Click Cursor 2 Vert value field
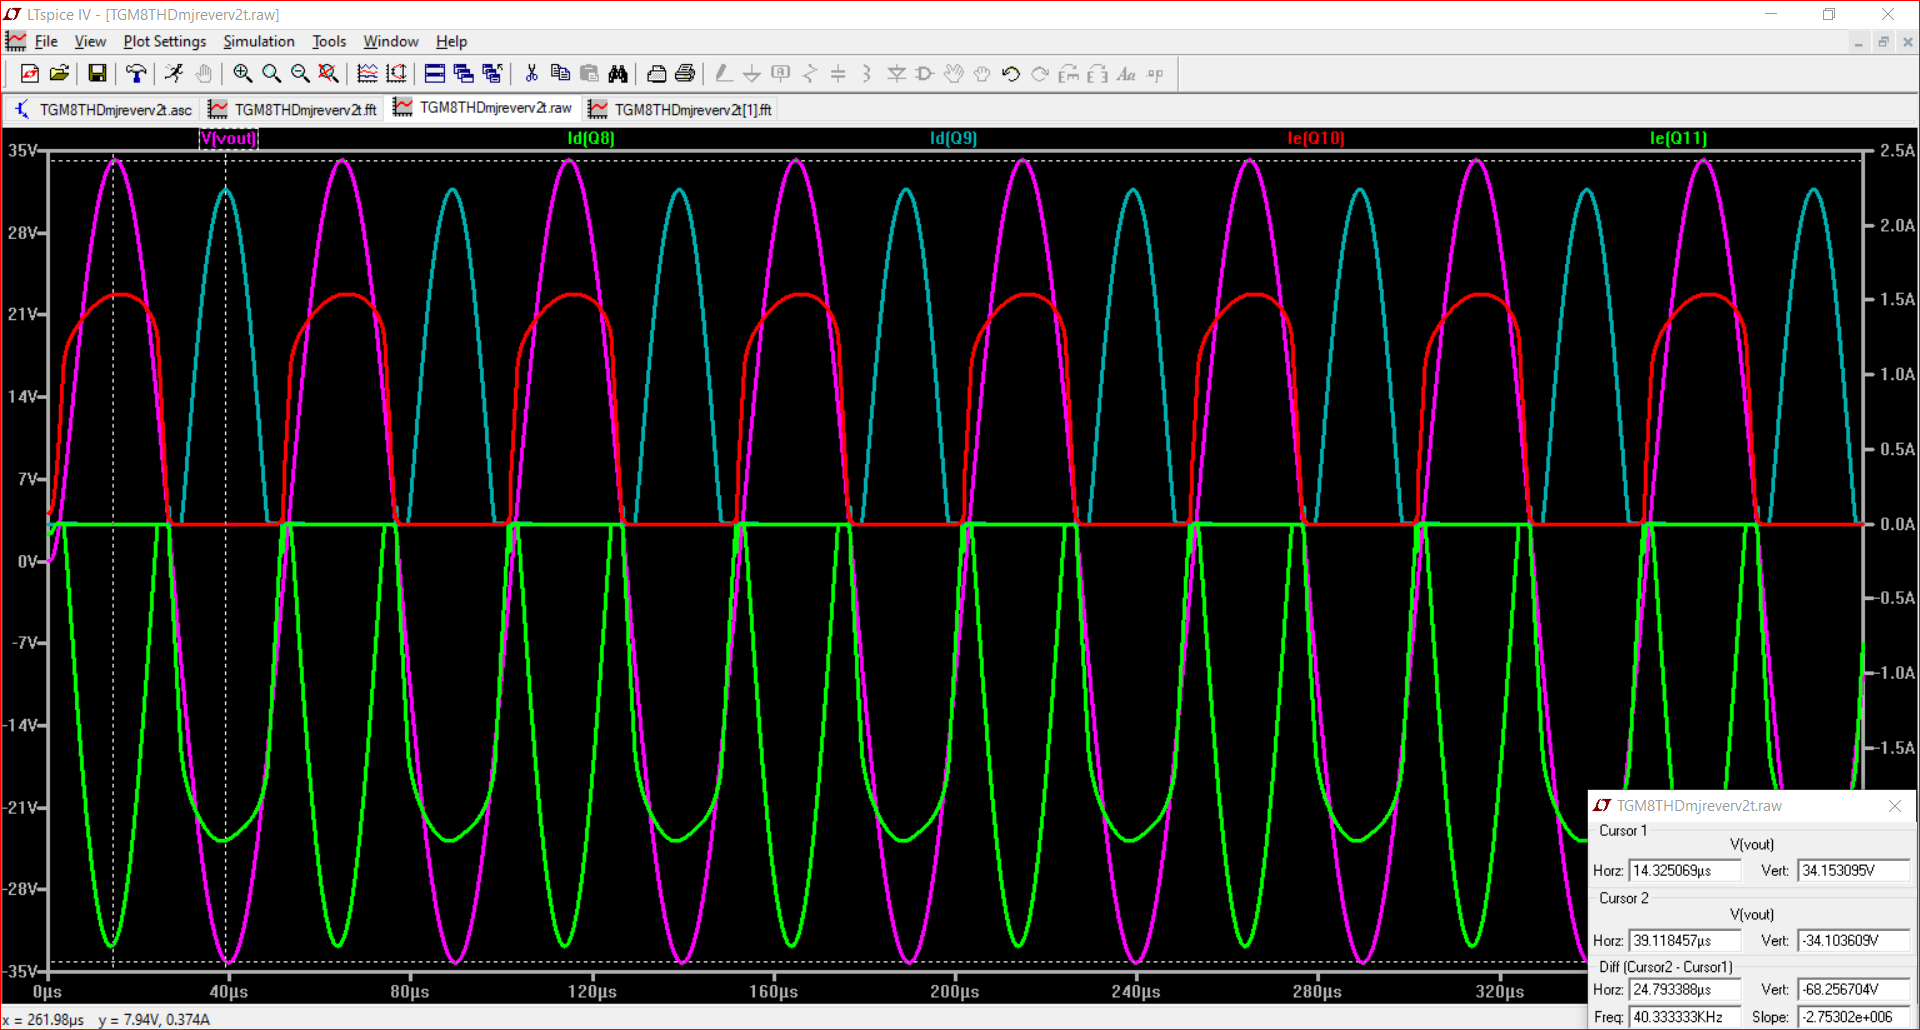 point(1853,941)
